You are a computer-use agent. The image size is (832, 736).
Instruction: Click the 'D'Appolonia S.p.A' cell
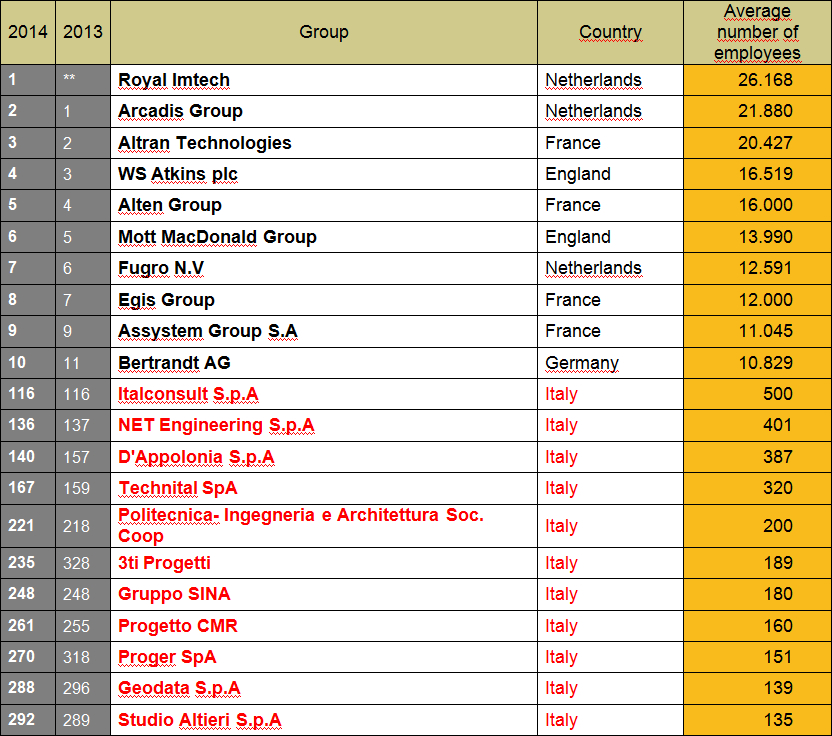(324, 457)
